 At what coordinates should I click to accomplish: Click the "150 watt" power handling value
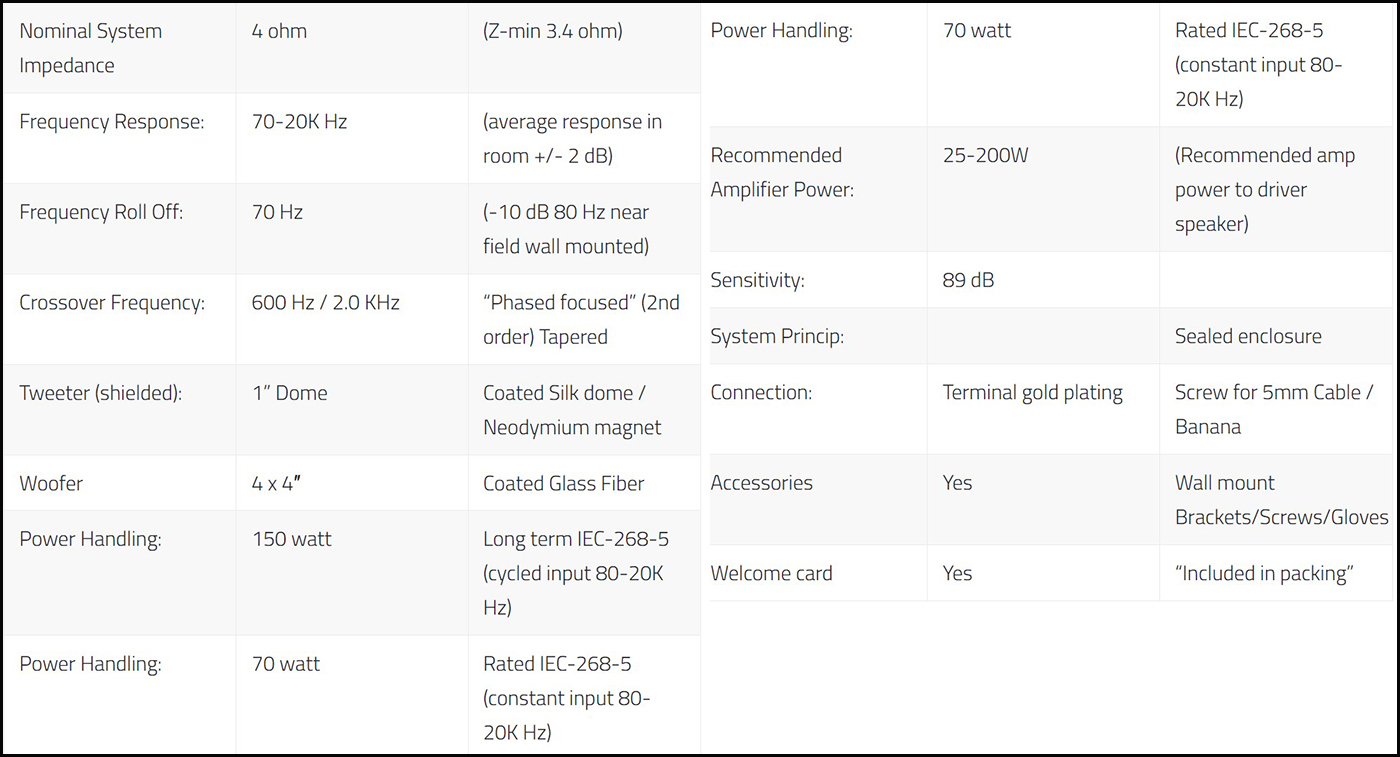click(x=291, y=539)
